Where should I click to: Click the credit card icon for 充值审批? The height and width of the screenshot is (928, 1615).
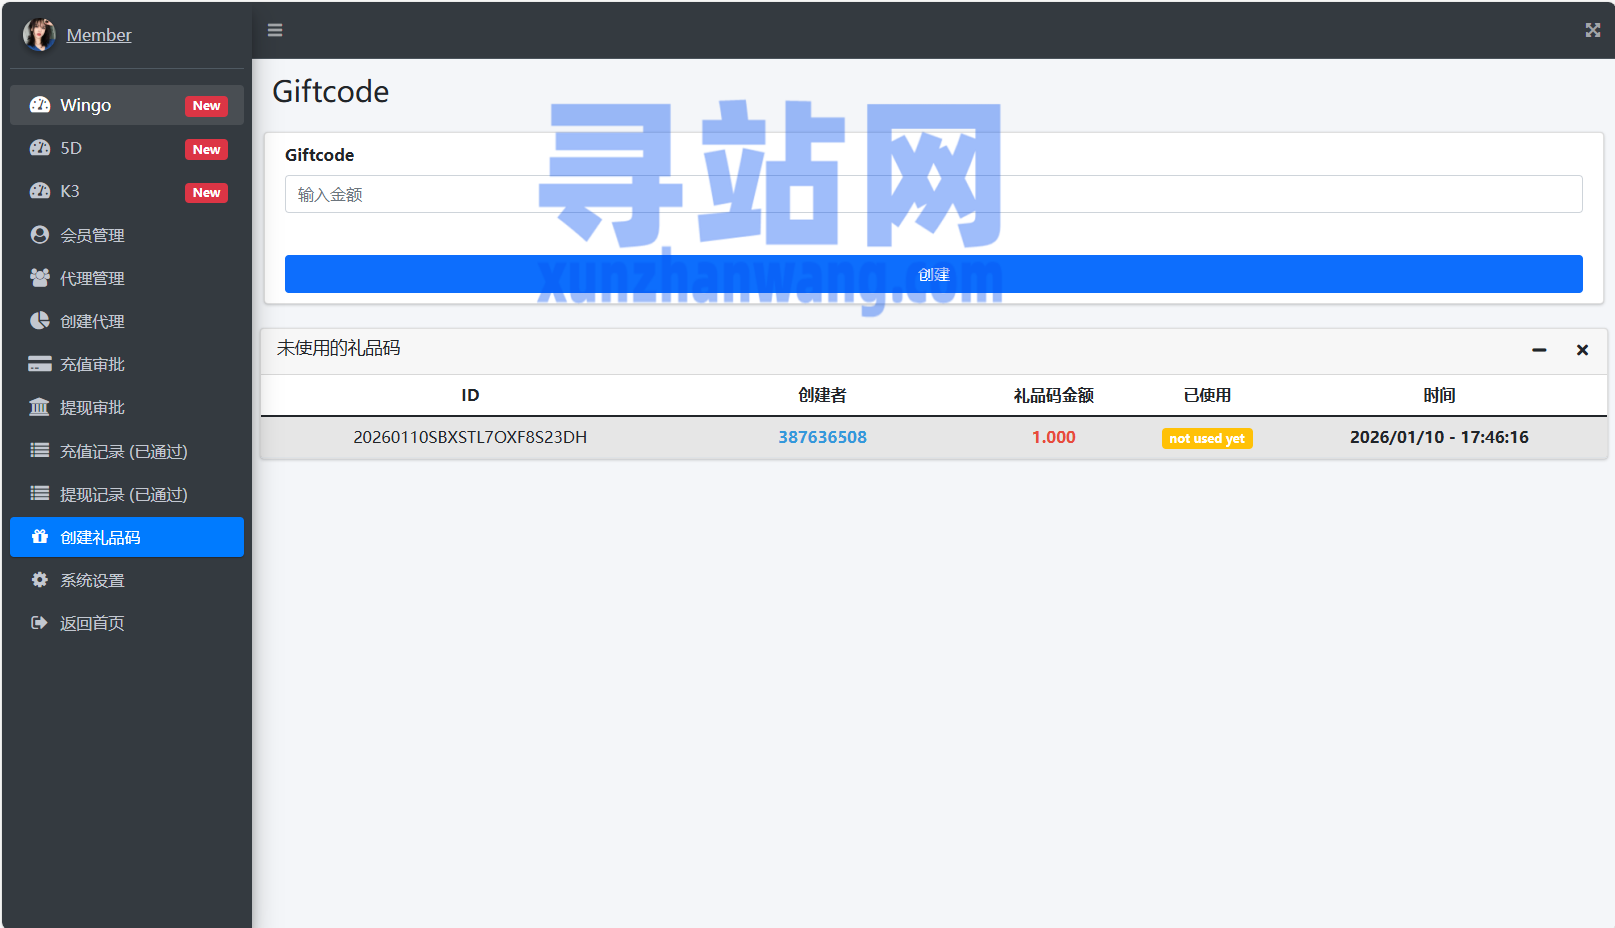[x=40, y=364]
